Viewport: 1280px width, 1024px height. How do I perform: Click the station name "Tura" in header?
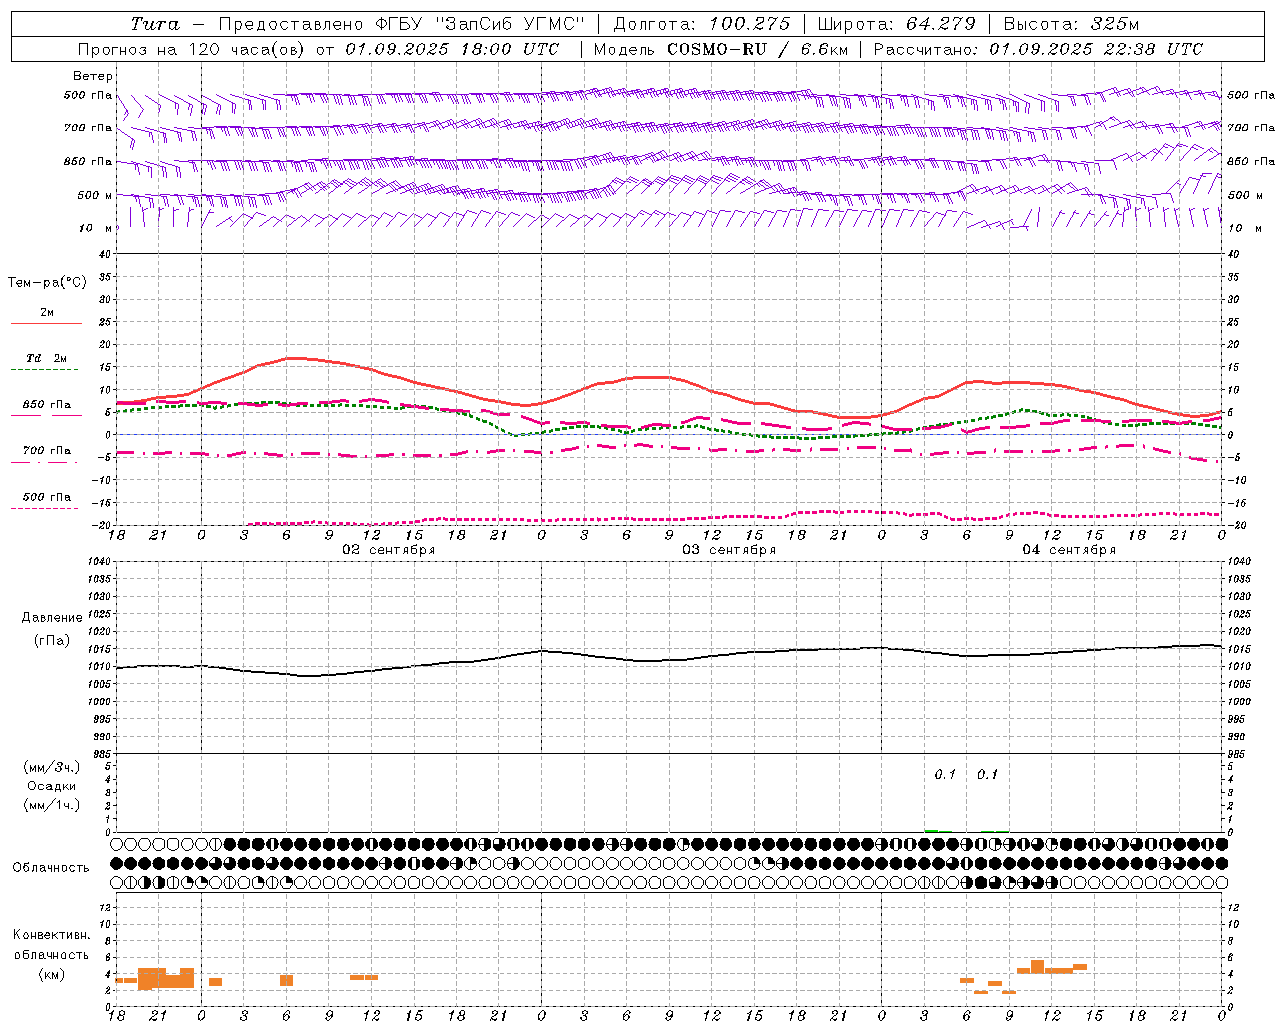[x=155, y=24]
